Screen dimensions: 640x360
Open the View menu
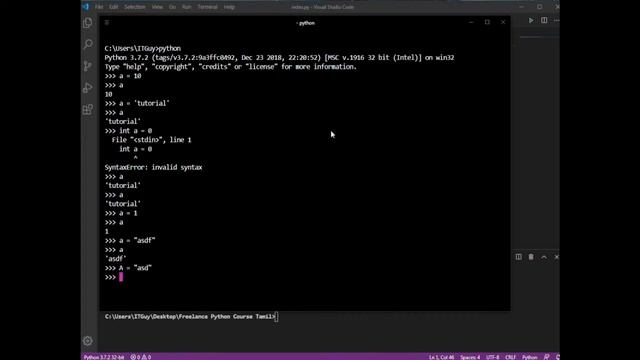[157, 7]
